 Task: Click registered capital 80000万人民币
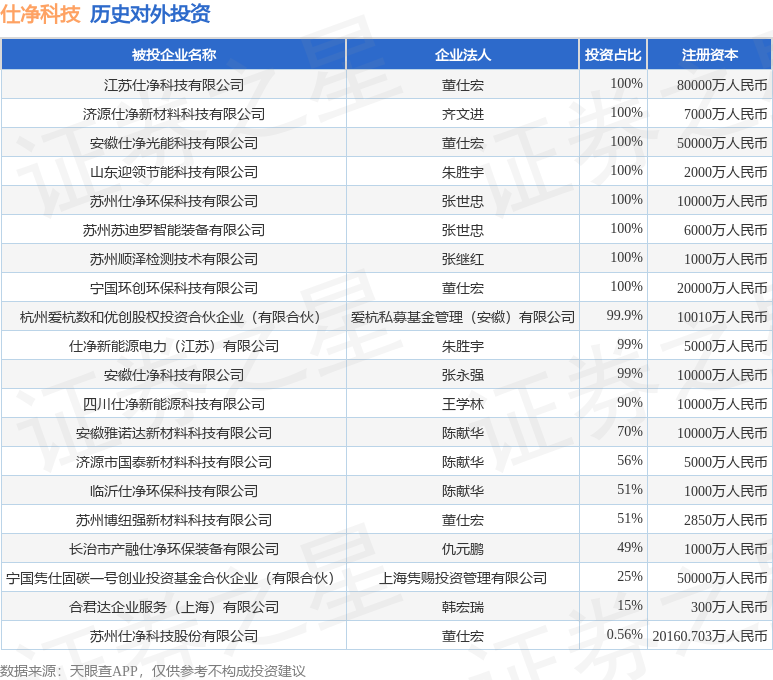[x=722, y=85]
